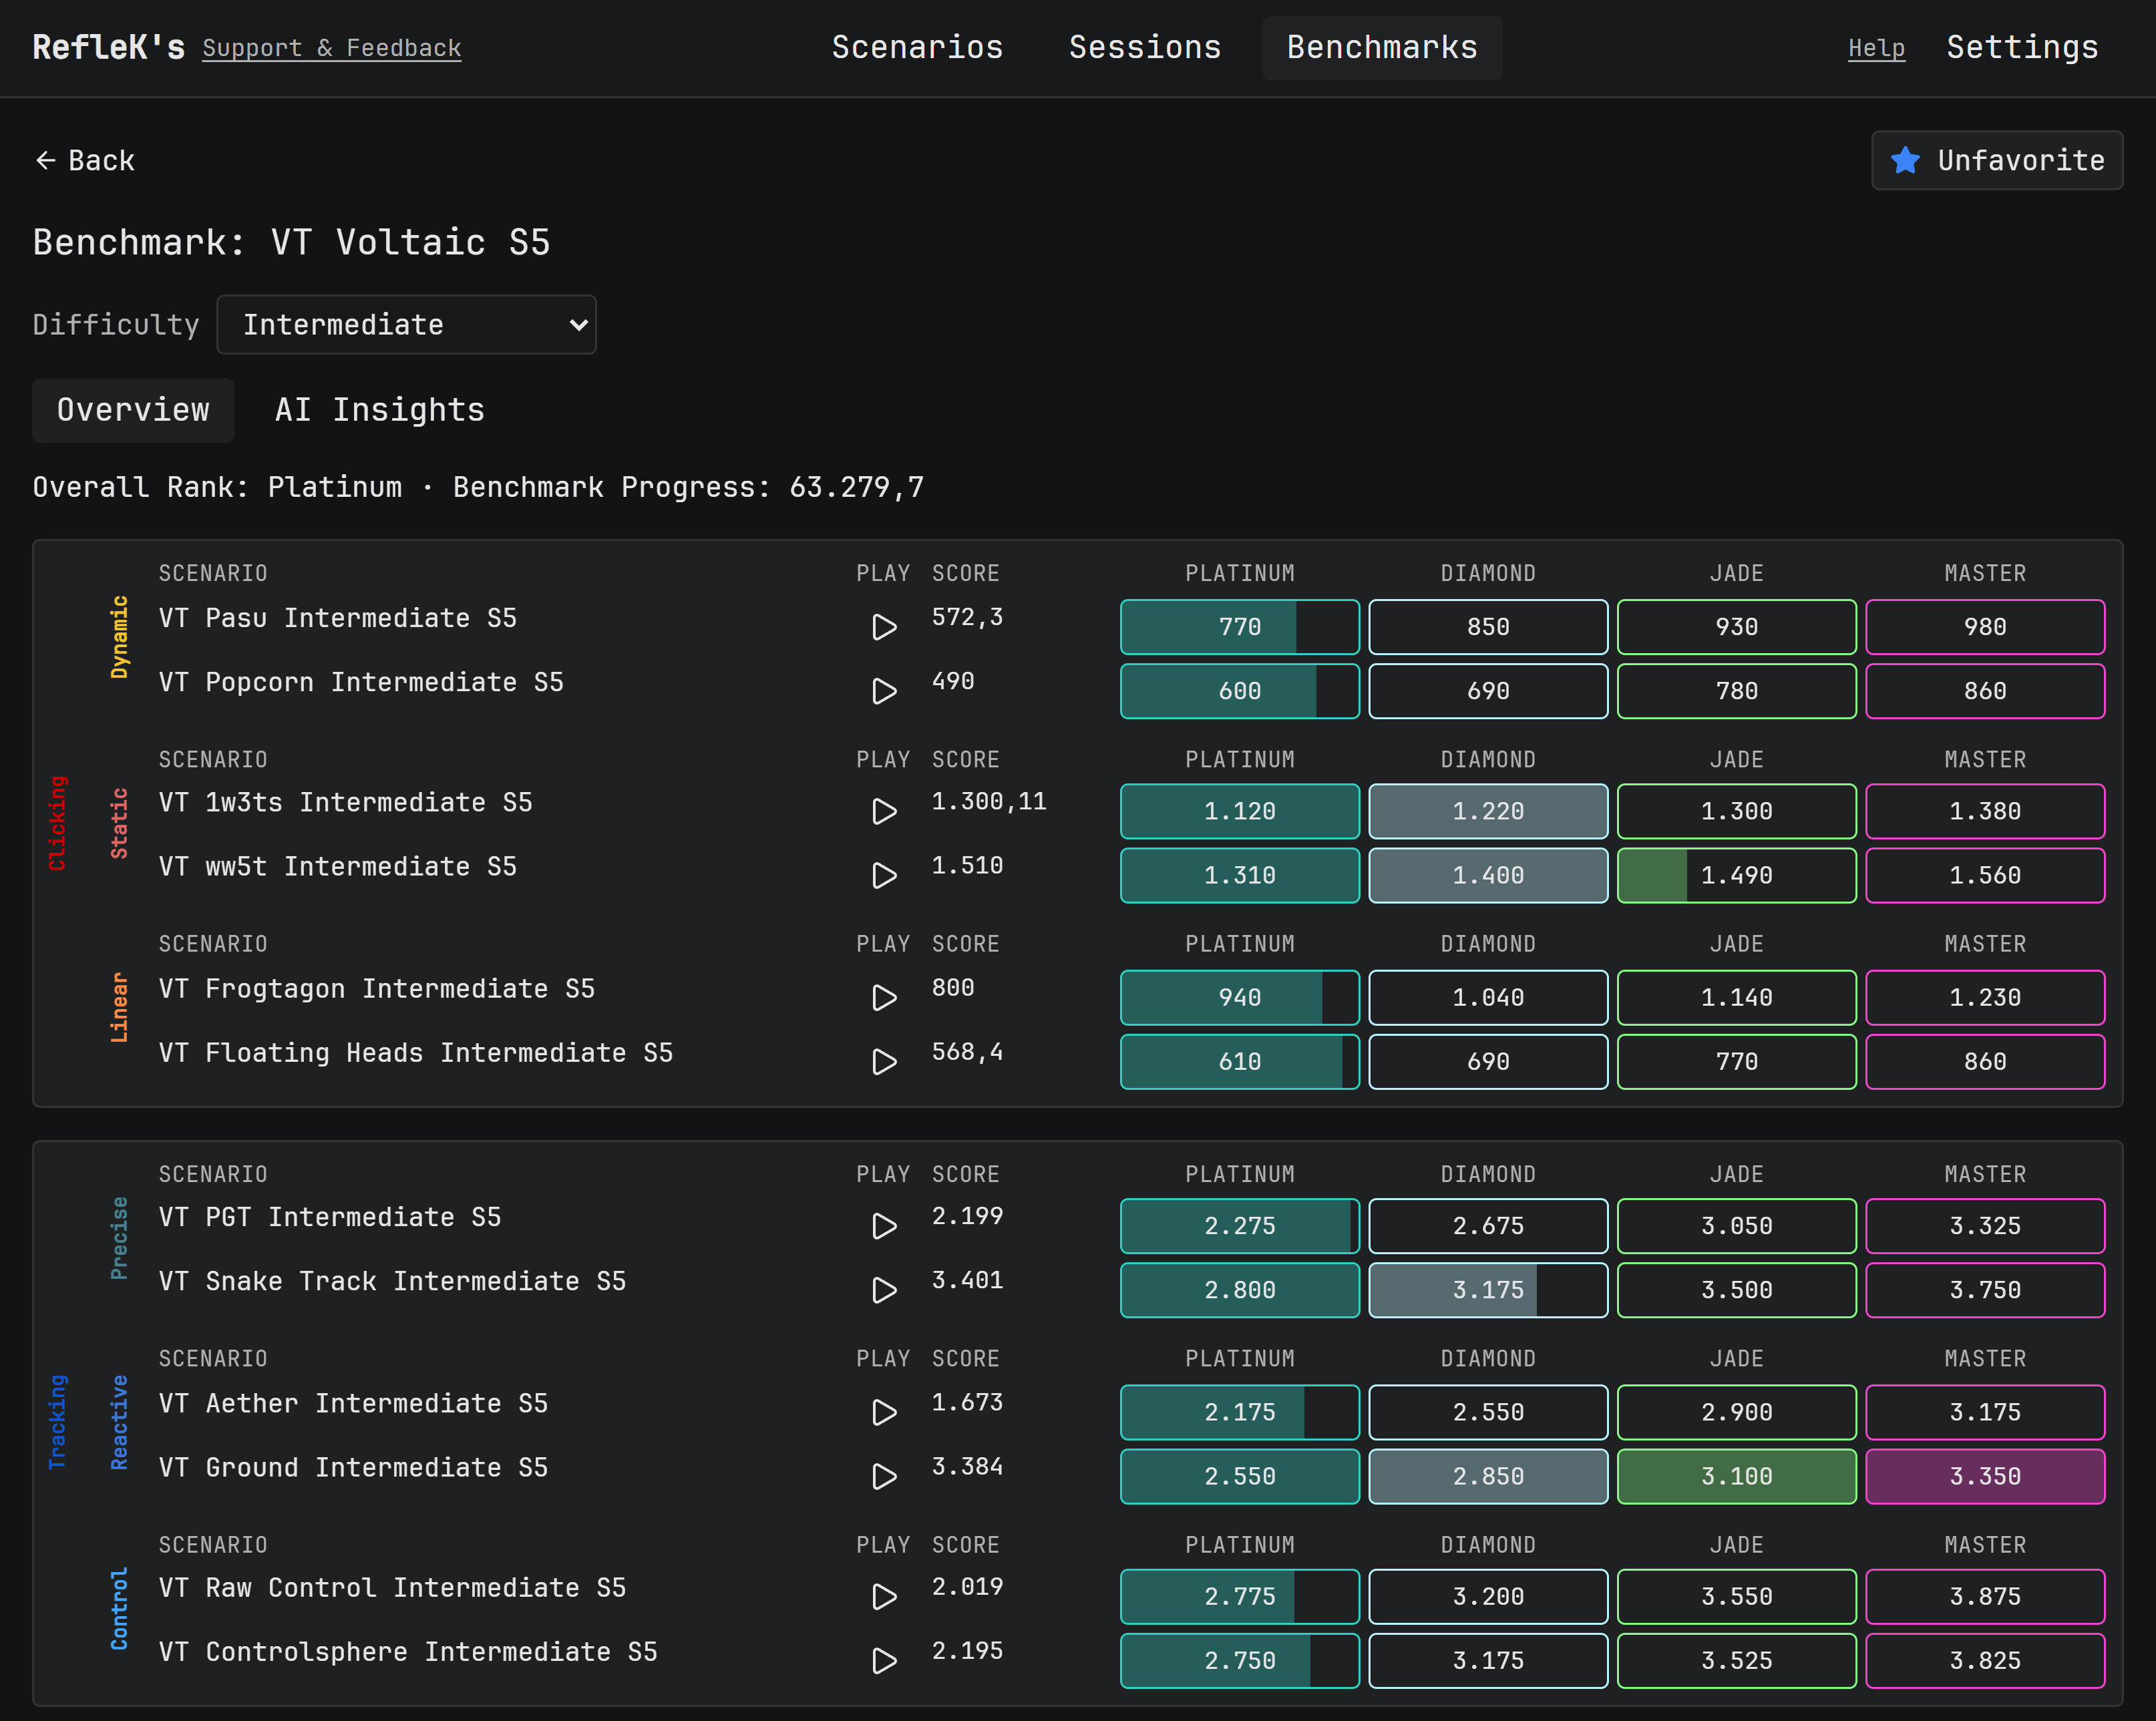Go to the Sessions page
The width and height of the screenshot is (2156, 1721).
click(x=1144, y=47)
